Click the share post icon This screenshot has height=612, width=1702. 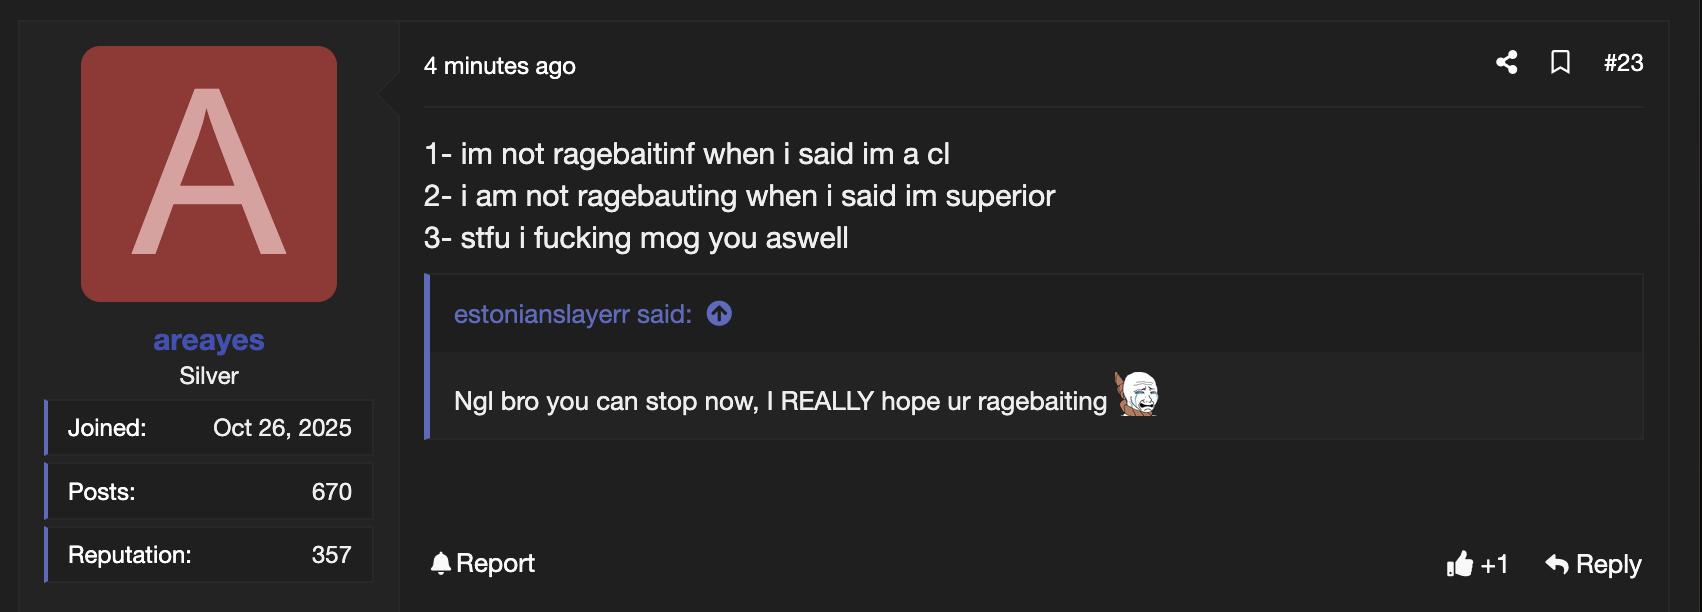tap(1506, 63)
